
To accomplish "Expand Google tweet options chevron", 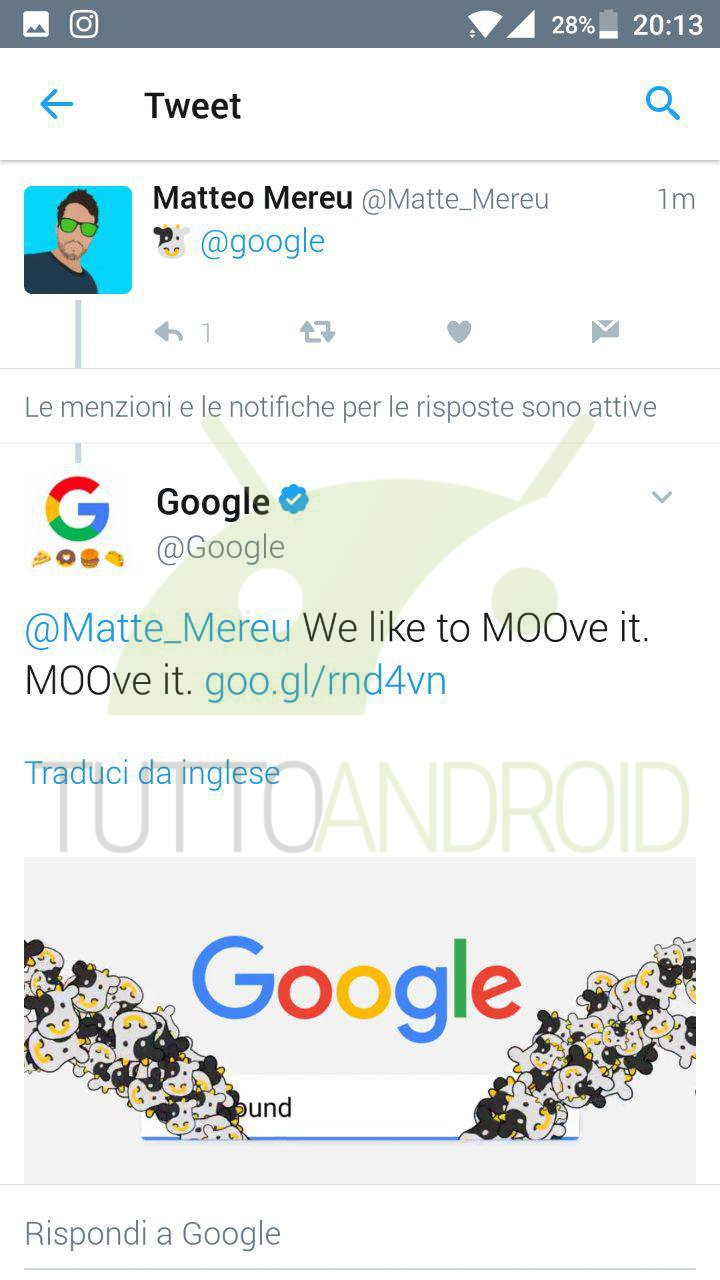I will [x=662, y=497].
